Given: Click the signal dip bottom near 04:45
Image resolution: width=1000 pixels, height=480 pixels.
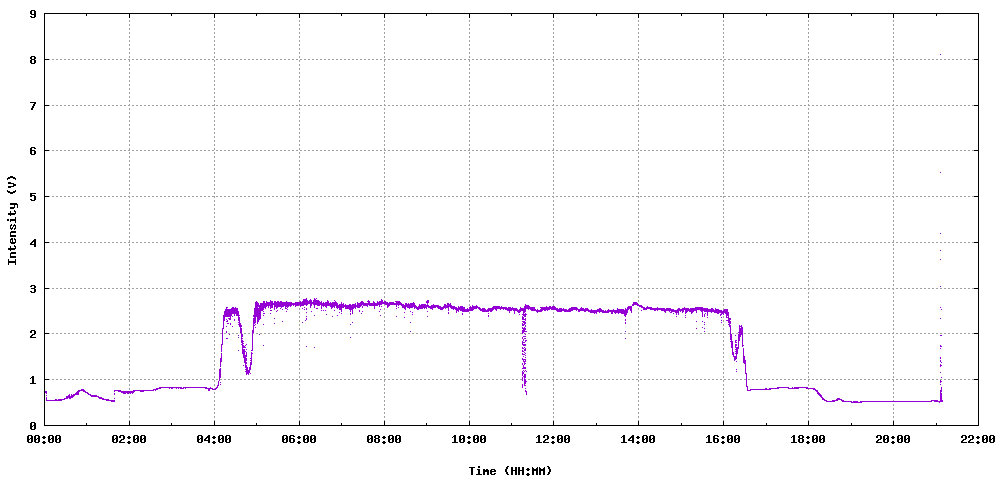Looking at the screenshot, I should [247, 370].
